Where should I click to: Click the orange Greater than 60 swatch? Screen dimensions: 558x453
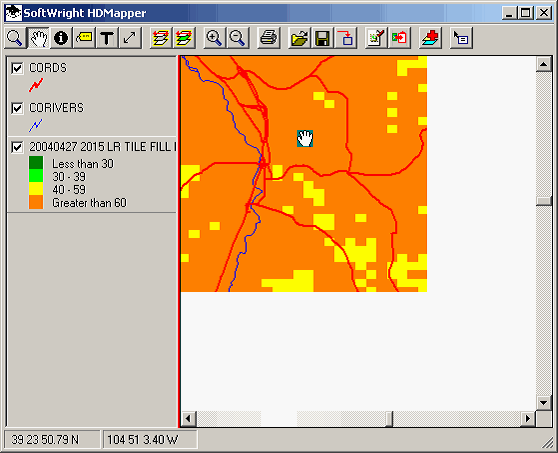click(36, 202)
